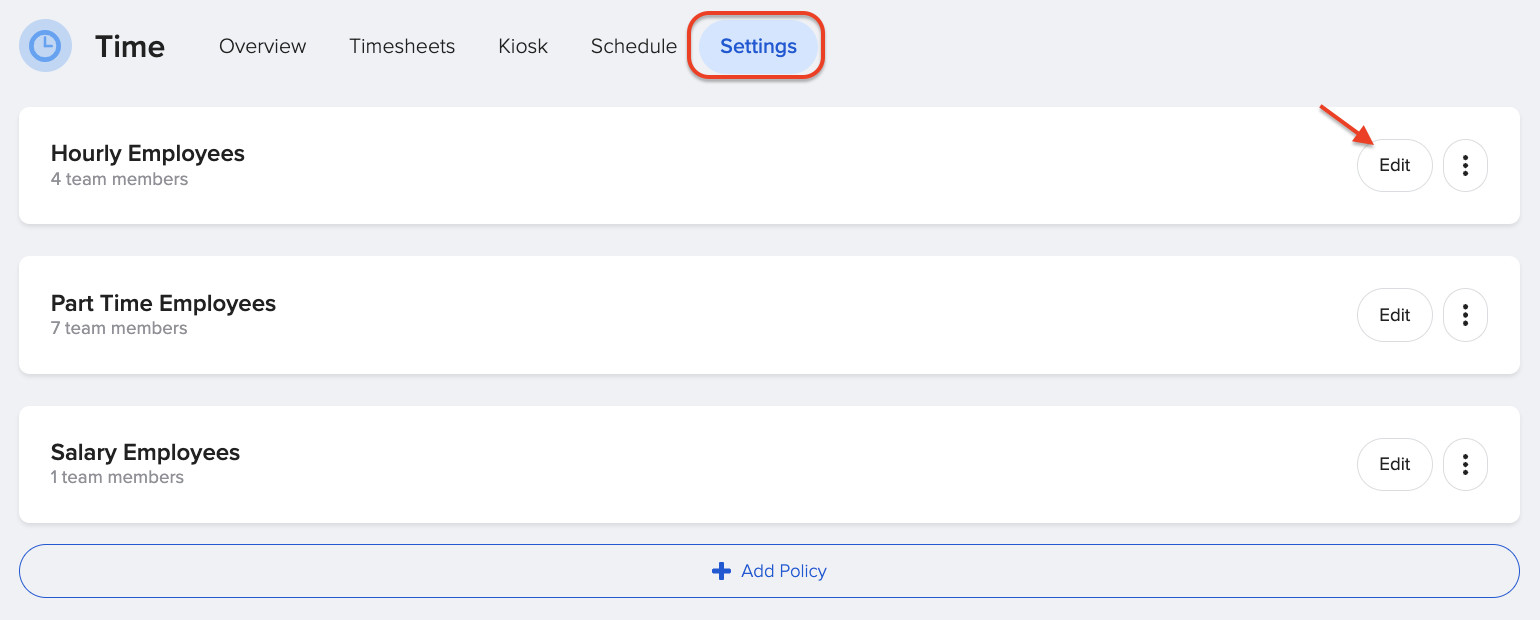Open the Schedule tab
1540x620 pixels.
[x=633, y=46]
